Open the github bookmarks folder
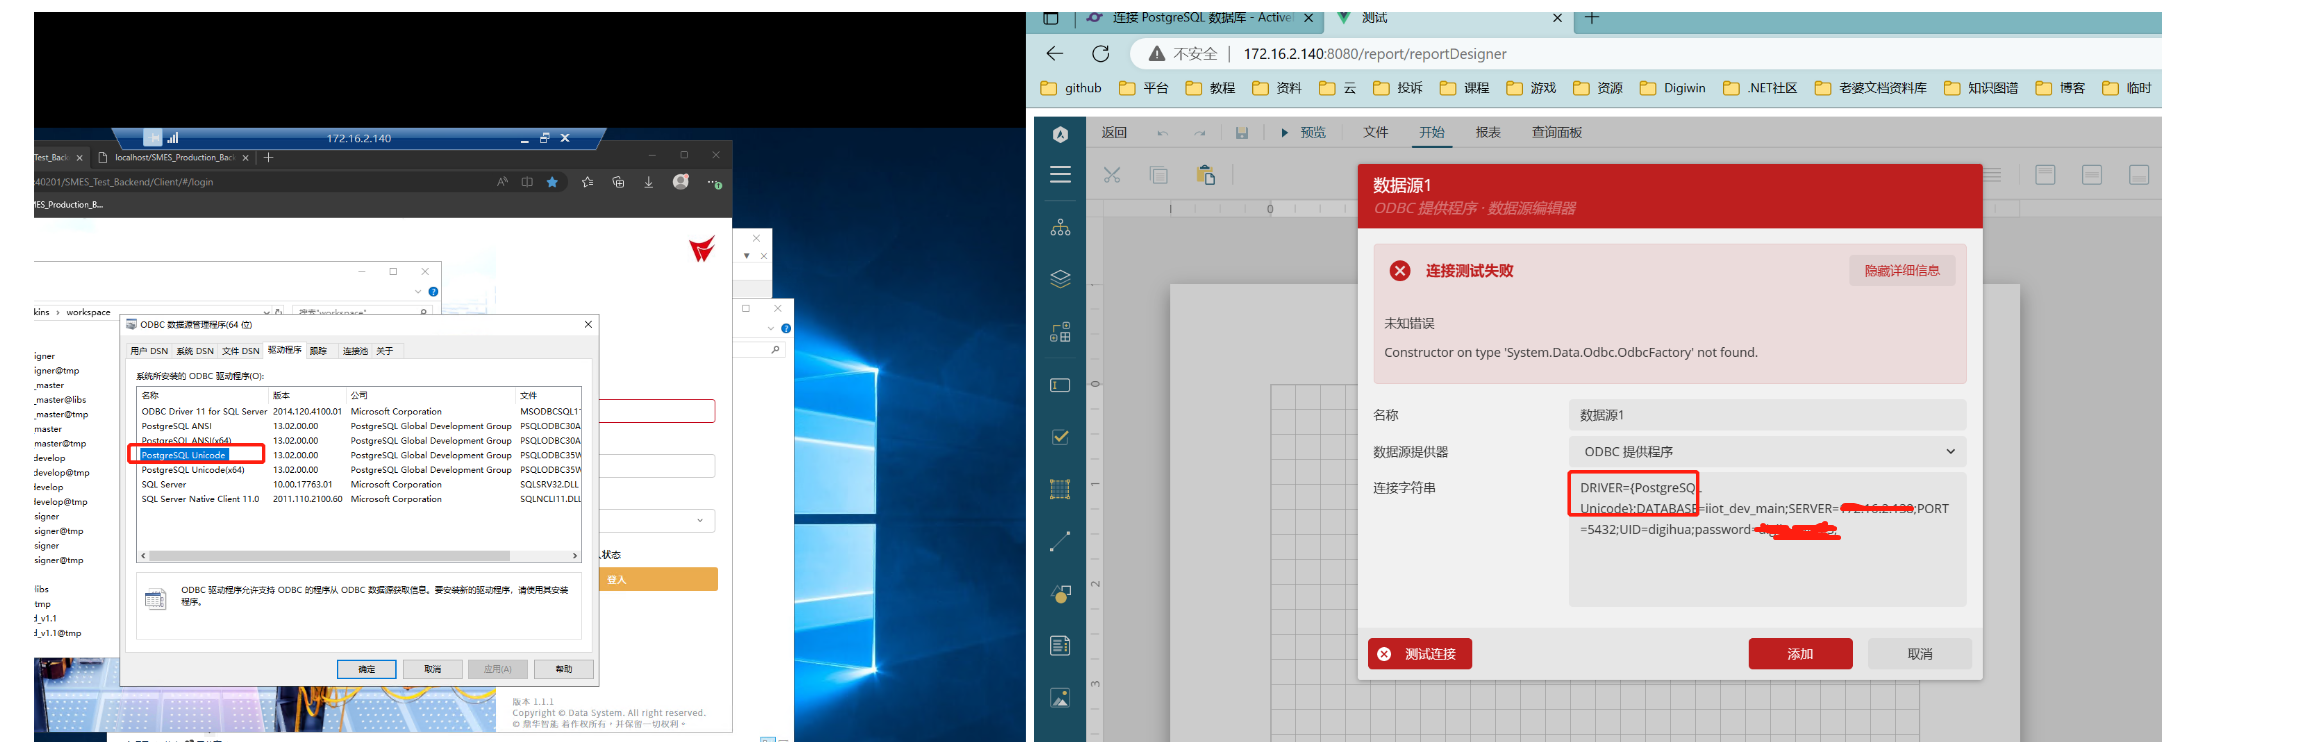2322x756 pixels. pyautogui.click(x=1071, y=88)
